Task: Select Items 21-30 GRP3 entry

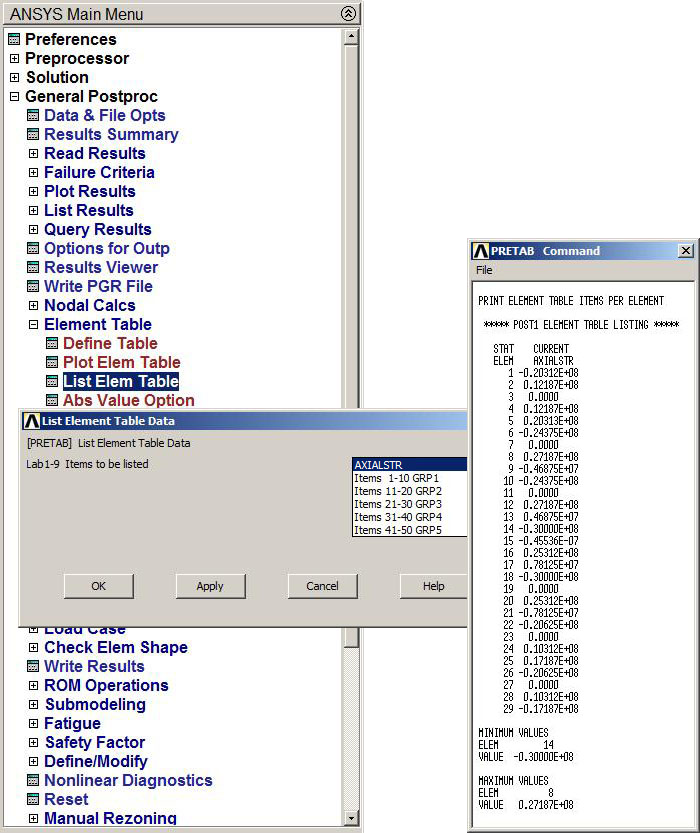Action: (409, 504)
